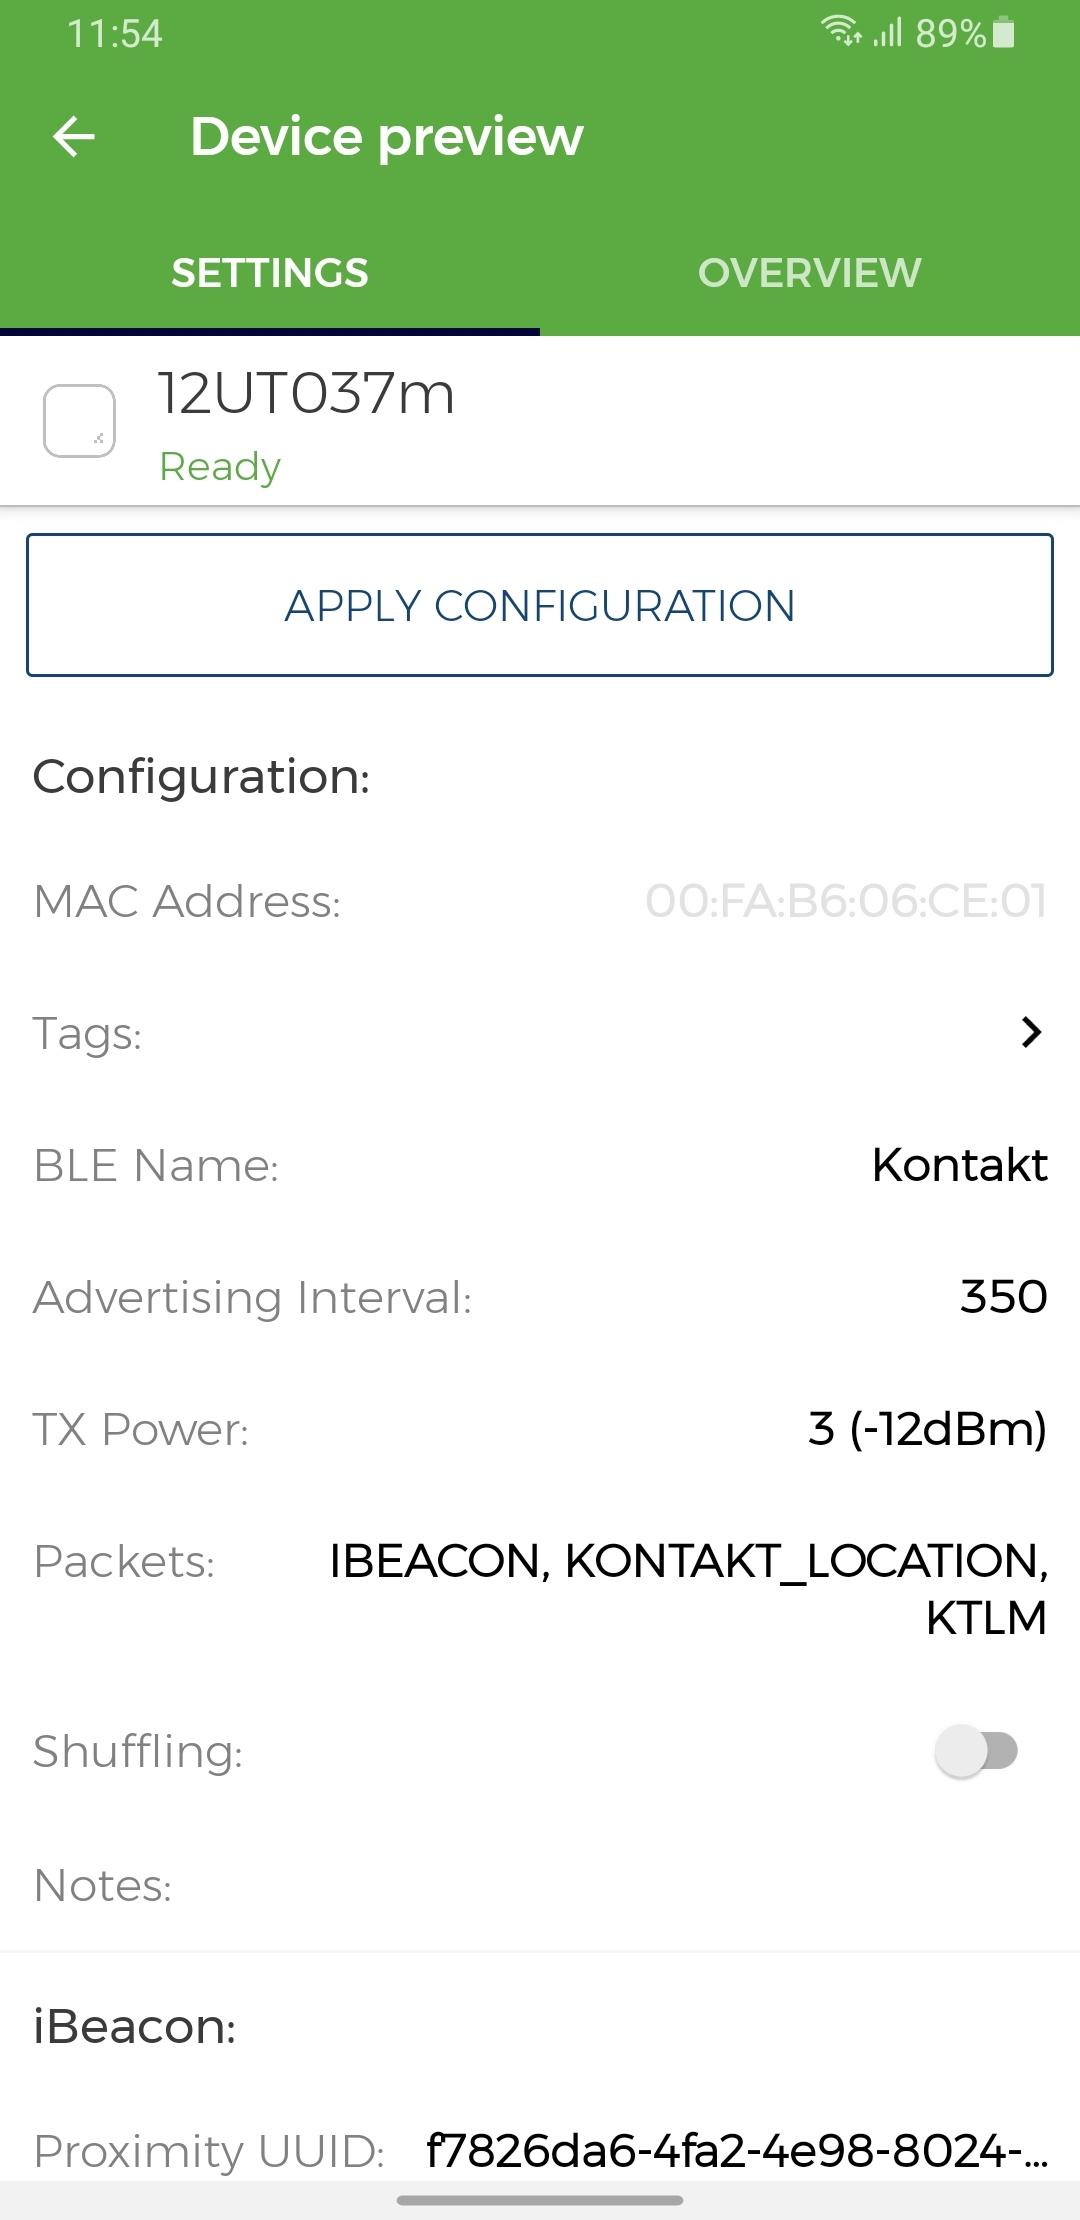Tap the battery indicator icon

[1005, 33]
